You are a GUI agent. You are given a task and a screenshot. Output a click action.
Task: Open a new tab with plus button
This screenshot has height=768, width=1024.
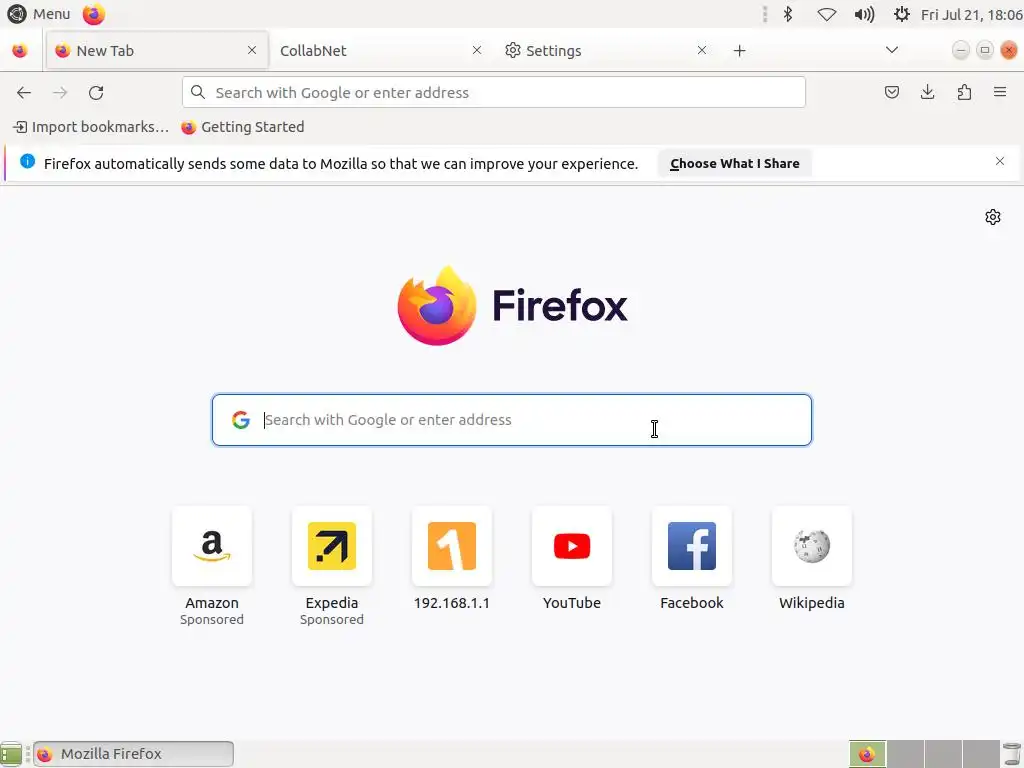739,50
